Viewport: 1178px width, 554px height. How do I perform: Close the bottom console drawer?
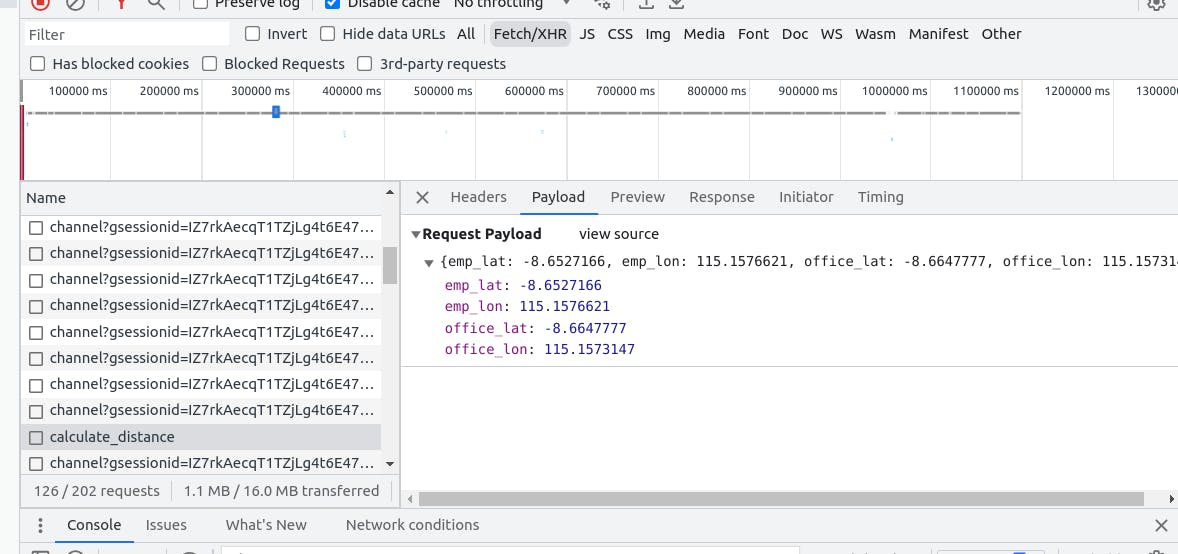pyautogui.click(x=1161, y=525)
